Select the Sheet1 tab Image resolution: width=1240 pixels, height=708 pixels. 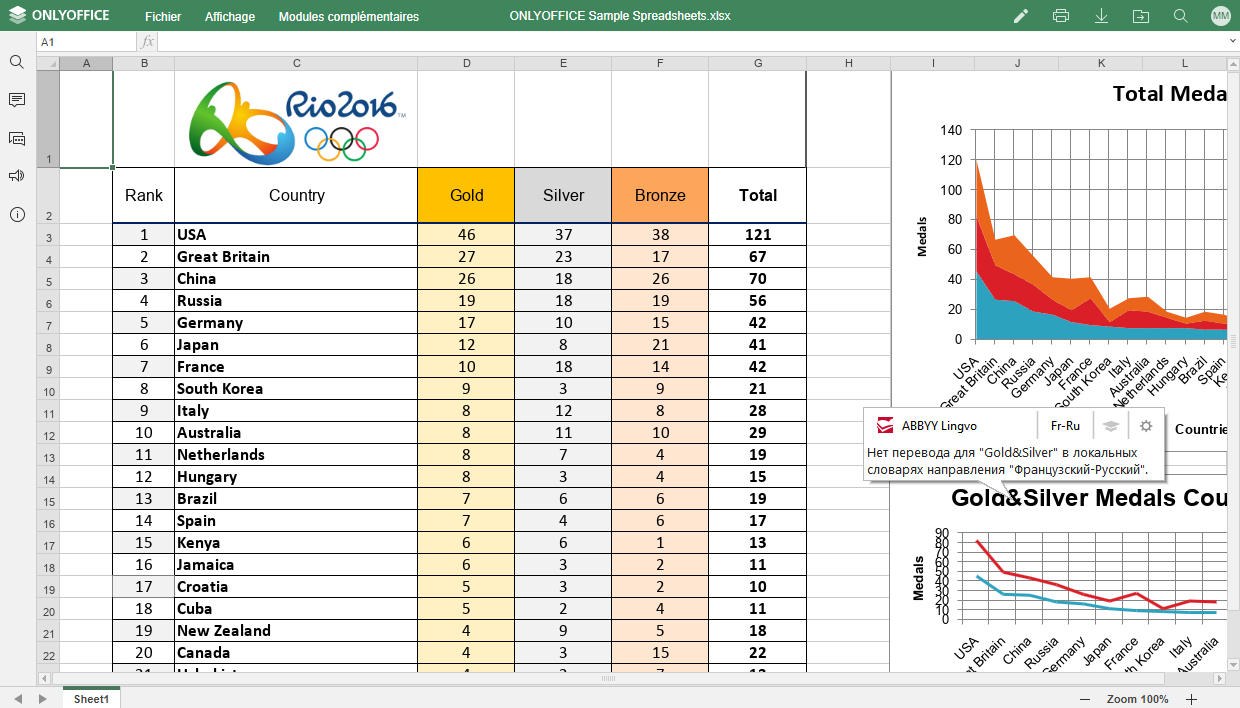[91, 699]
